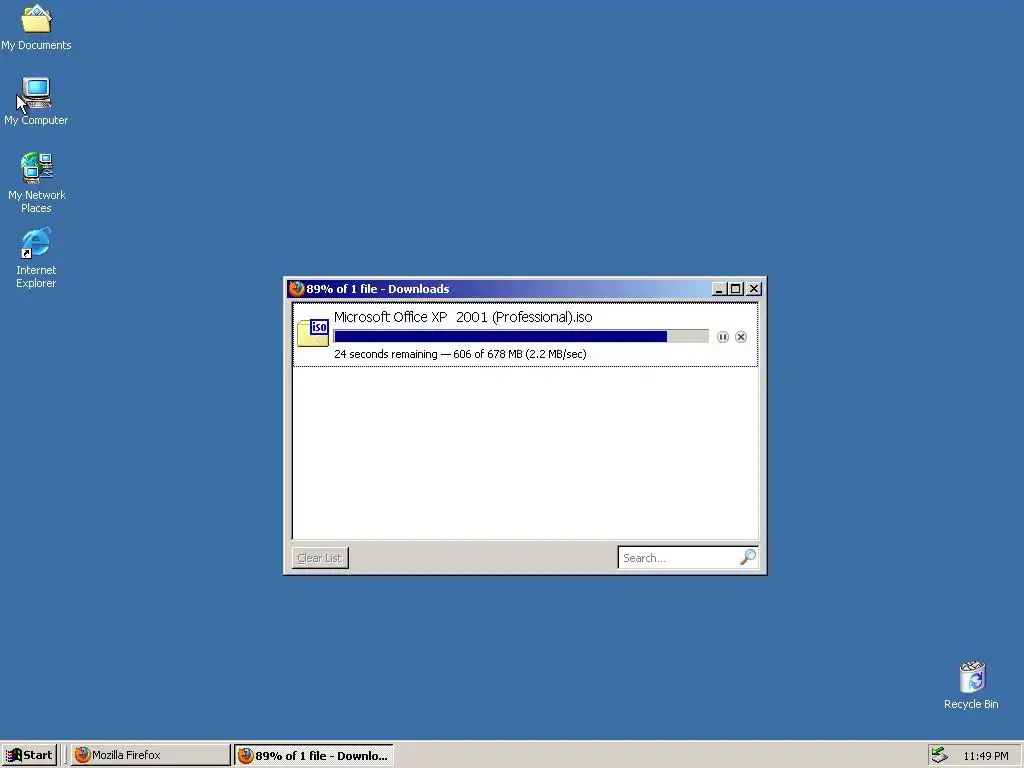
Task: Click the Downloads window title bar text
Action: pyautogui.click(x=377, y=289)
